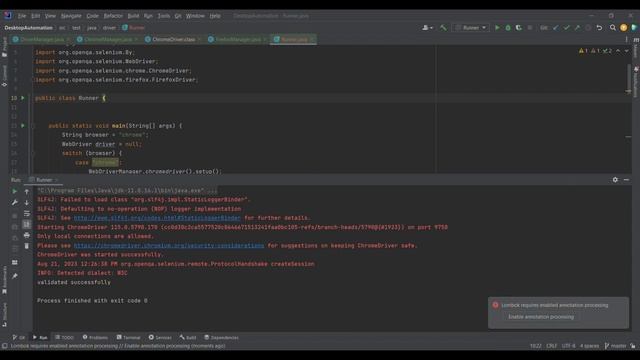Screen dimensions: 640x360
Task: Open the Services tool window
Action: click(160, 338)
